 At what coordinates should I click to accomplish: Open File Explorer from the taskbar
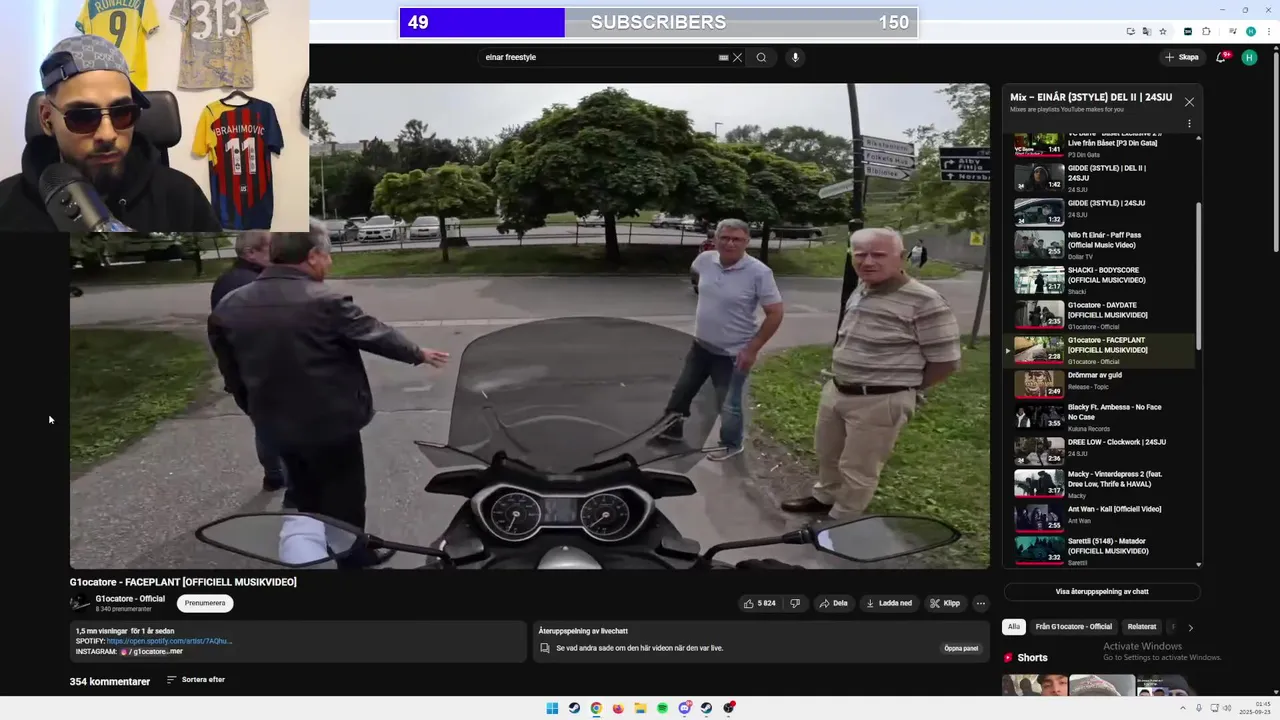pyautogui.click(x=640, y=708)
